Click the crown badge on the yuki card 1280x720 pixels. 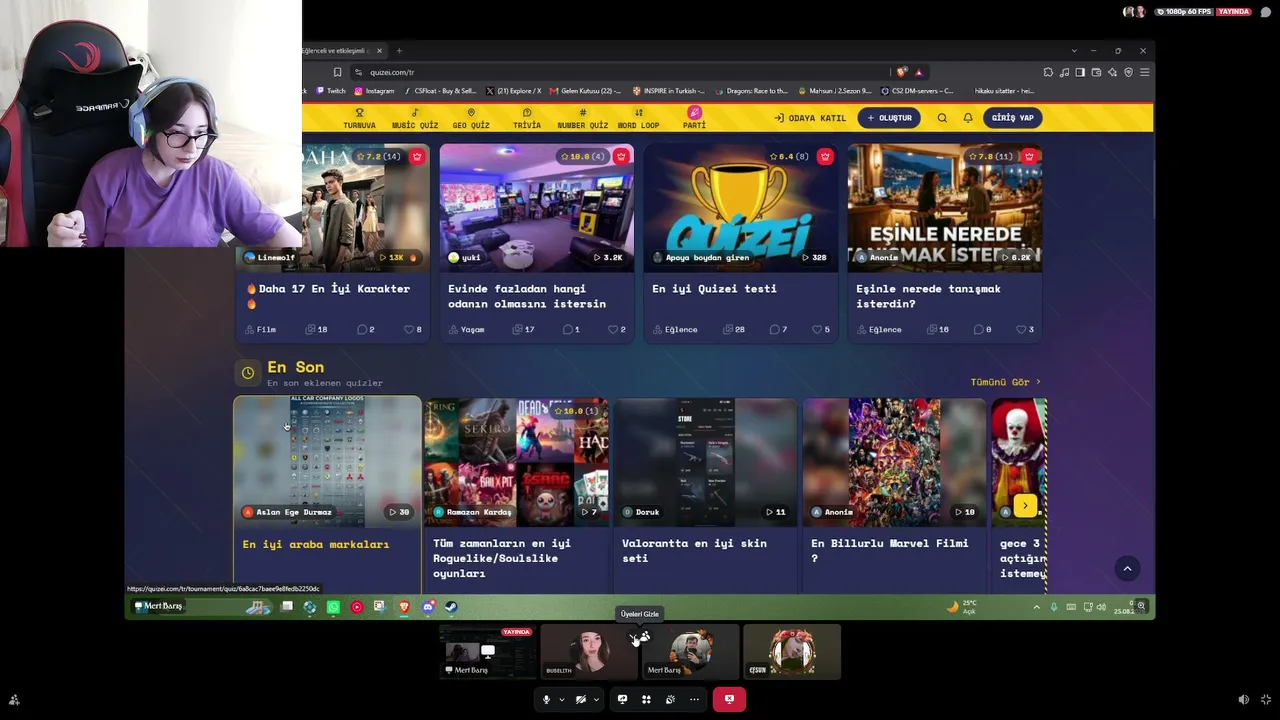[621, 156]
